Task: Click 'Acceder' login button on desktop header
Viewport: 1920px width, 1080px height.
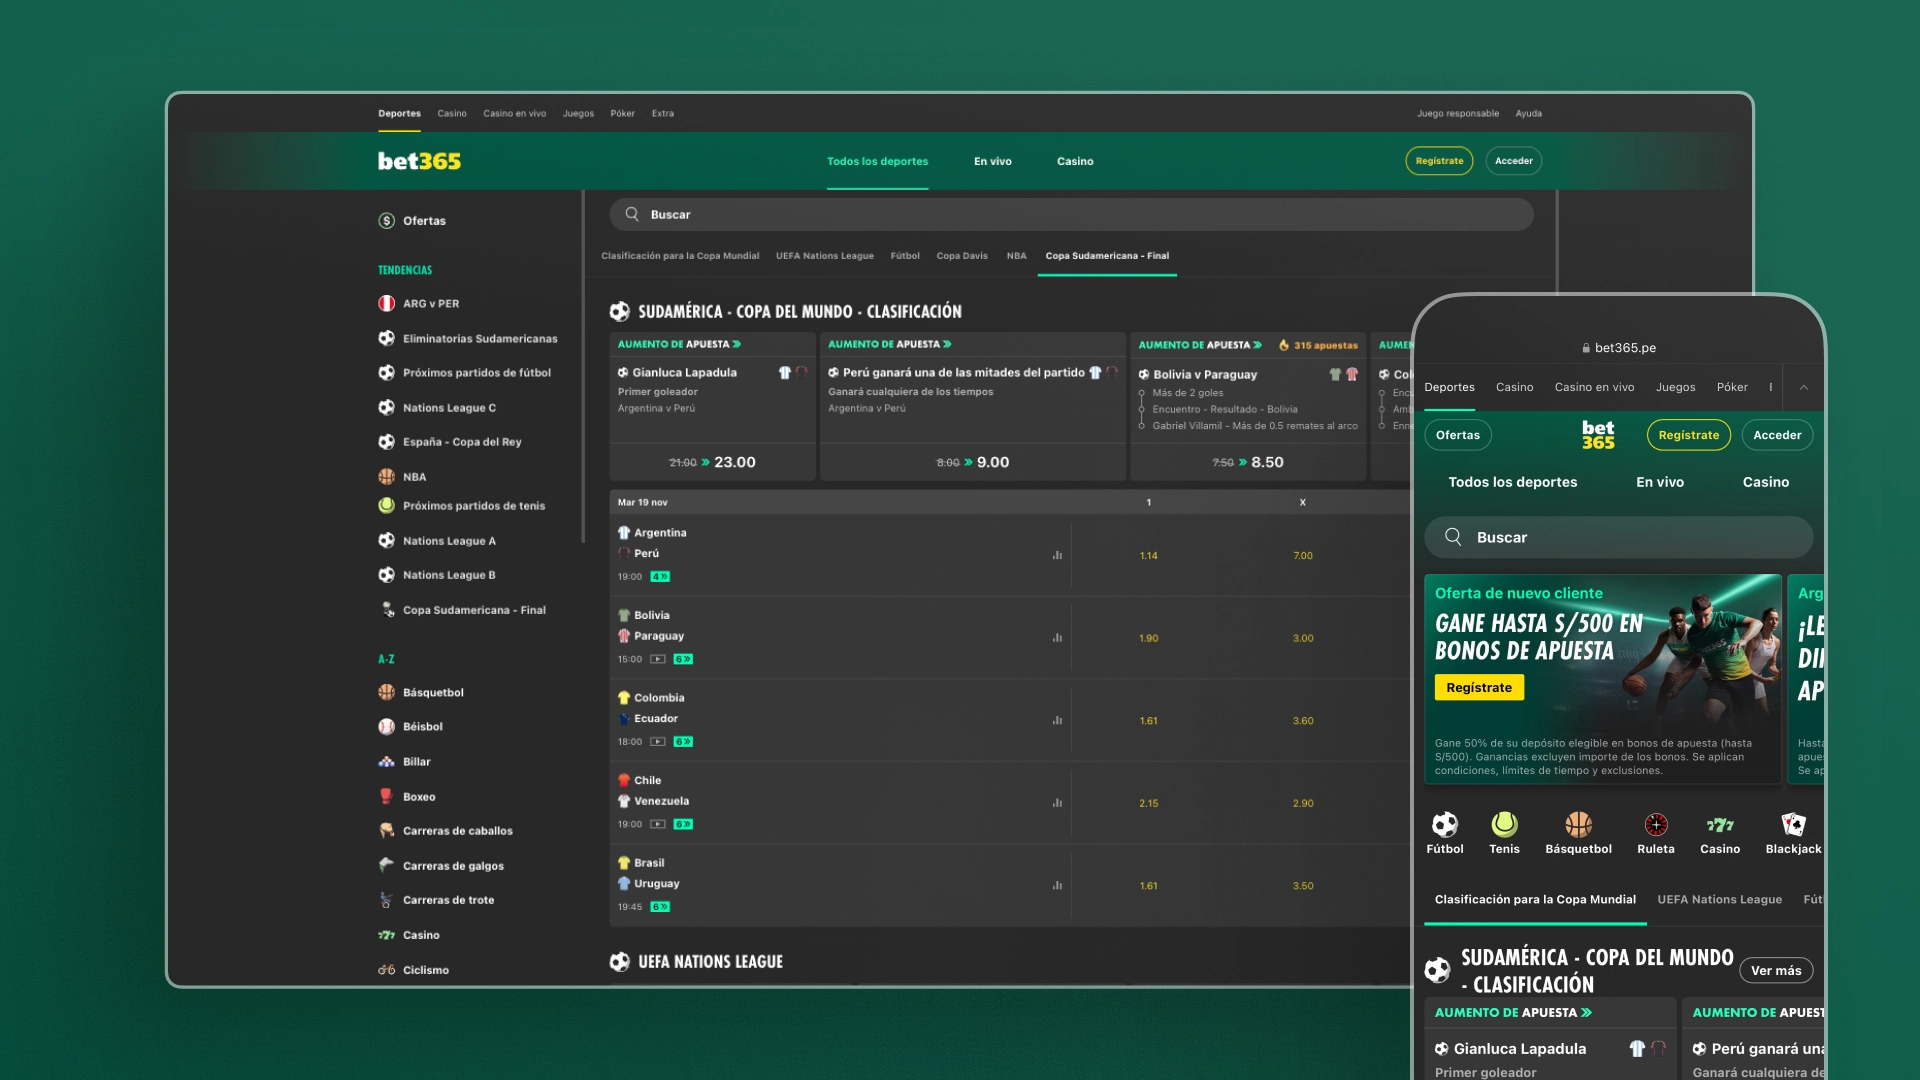Action: coord(1513,160)
